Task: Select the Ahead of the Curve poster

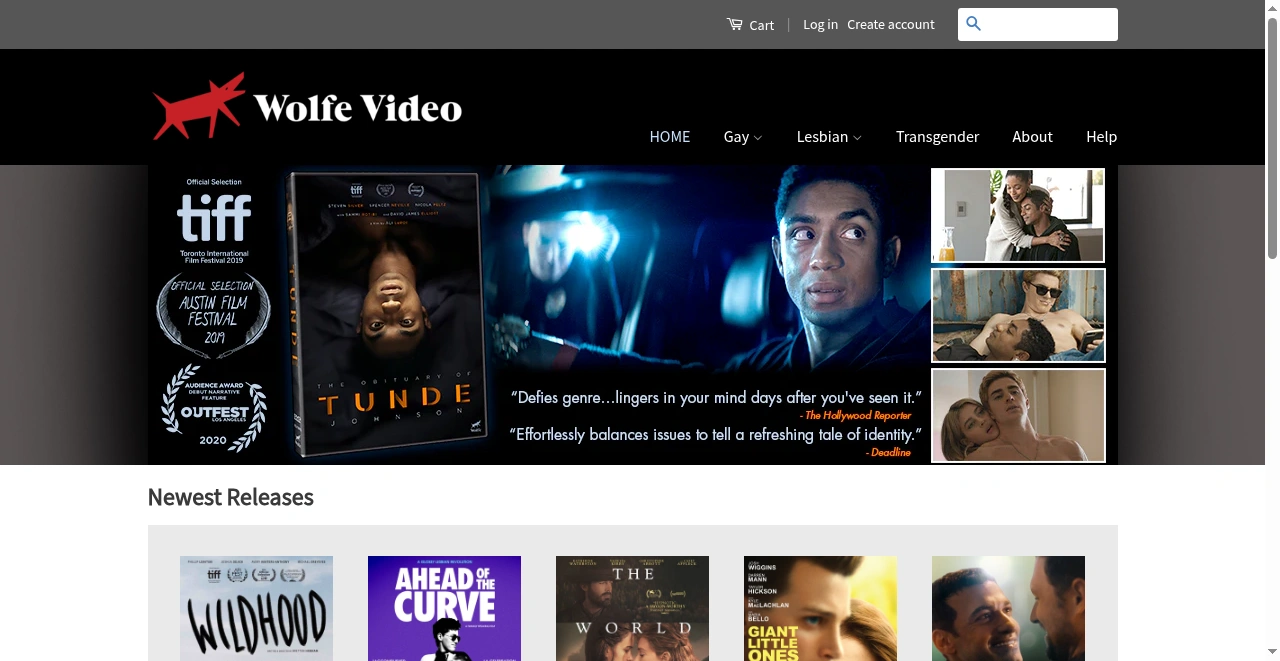Action: click(x=444, y=608)
